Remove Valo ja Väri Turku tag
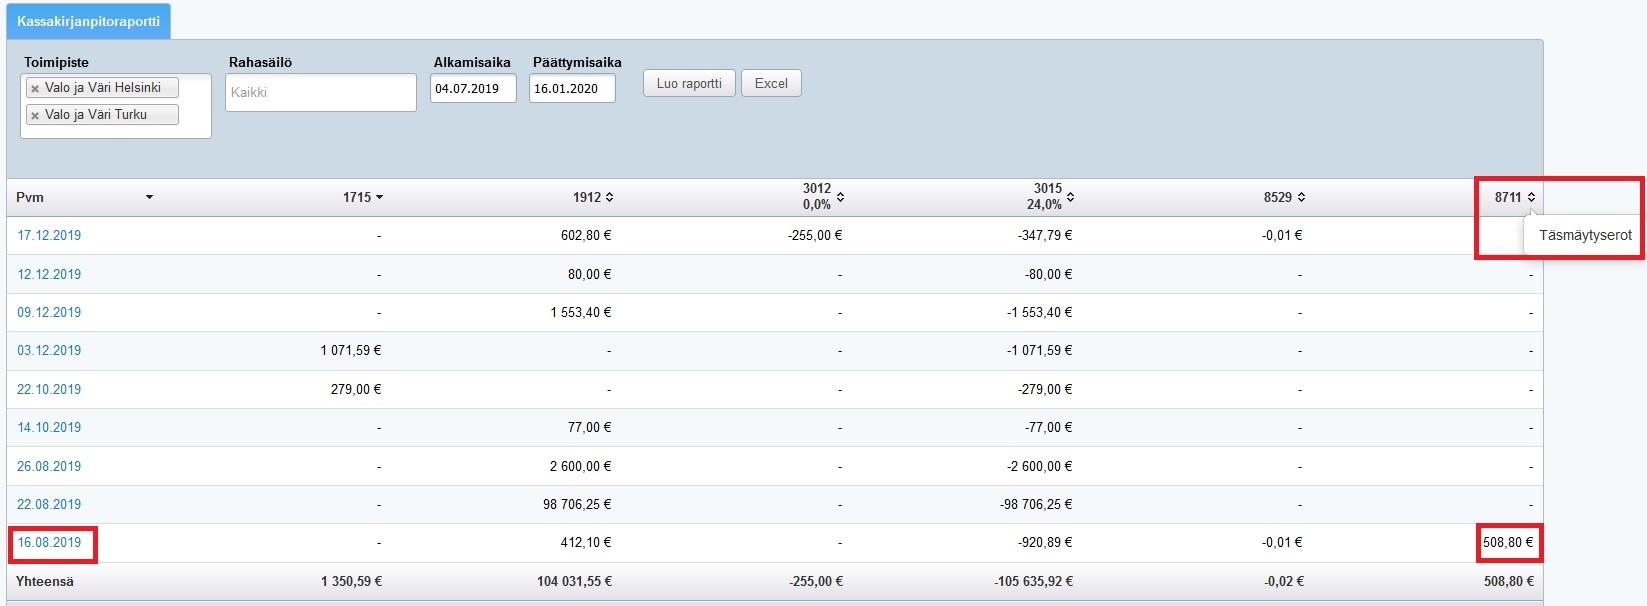 (x=35, y=116)
